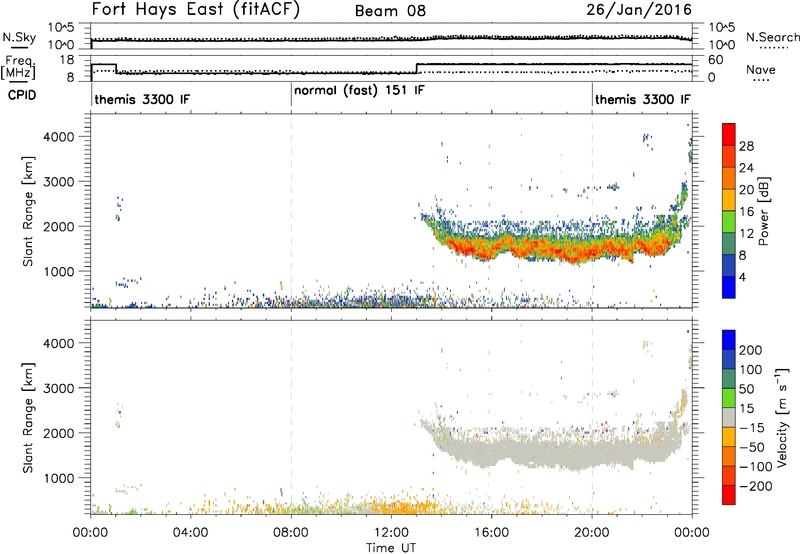Screen dimensions: 800x554
Task: Click the 'Power [dB]' colorbar label
Action: (763, 211)
